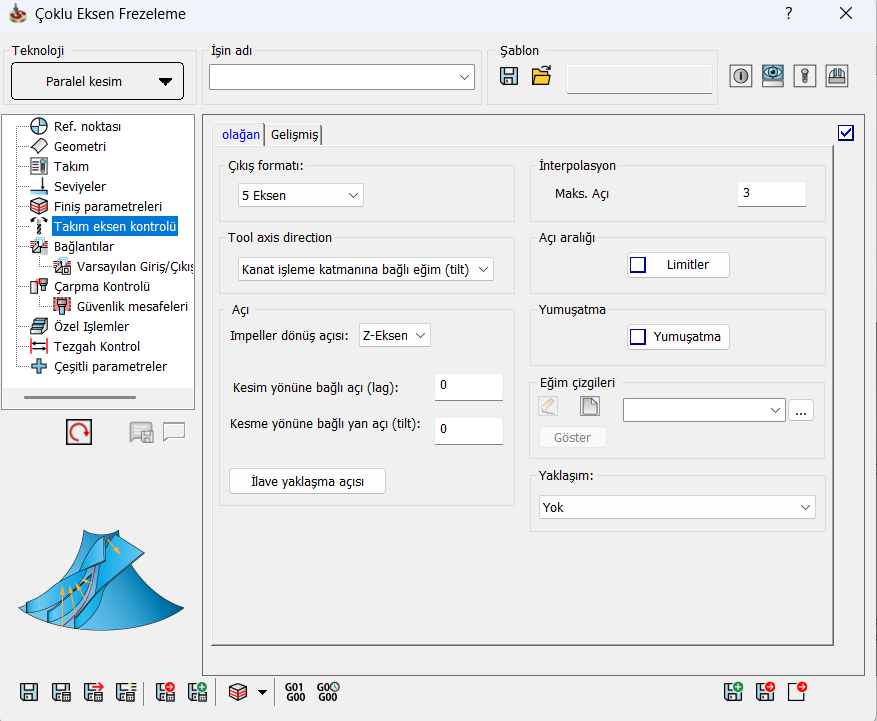
Task: Click the info icon in top-right toolbar
Action: pyautogui.click(x=740, y=76)
